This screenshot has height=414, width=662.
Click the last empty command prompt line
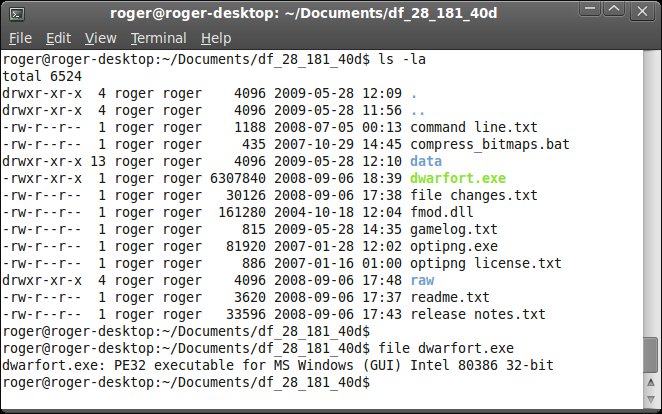coord(500,383)
